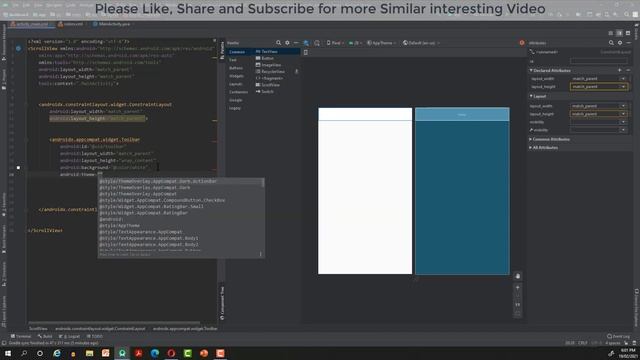Collapse Declared Attributes section
This screenshot has width=640, height=360.
coord(531,70)
